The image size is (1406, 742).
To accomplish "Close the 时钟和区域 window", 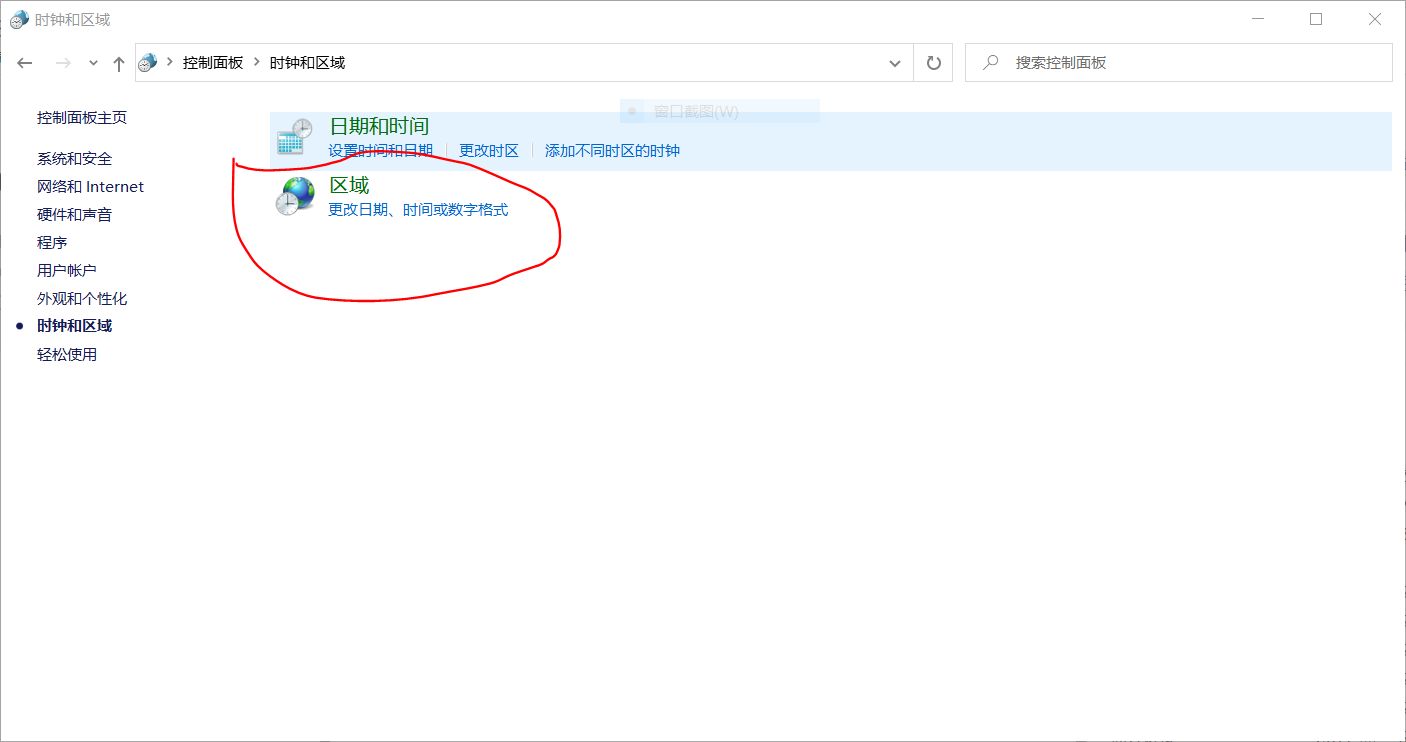I will pyautogui.click(x=1375, y=19).
